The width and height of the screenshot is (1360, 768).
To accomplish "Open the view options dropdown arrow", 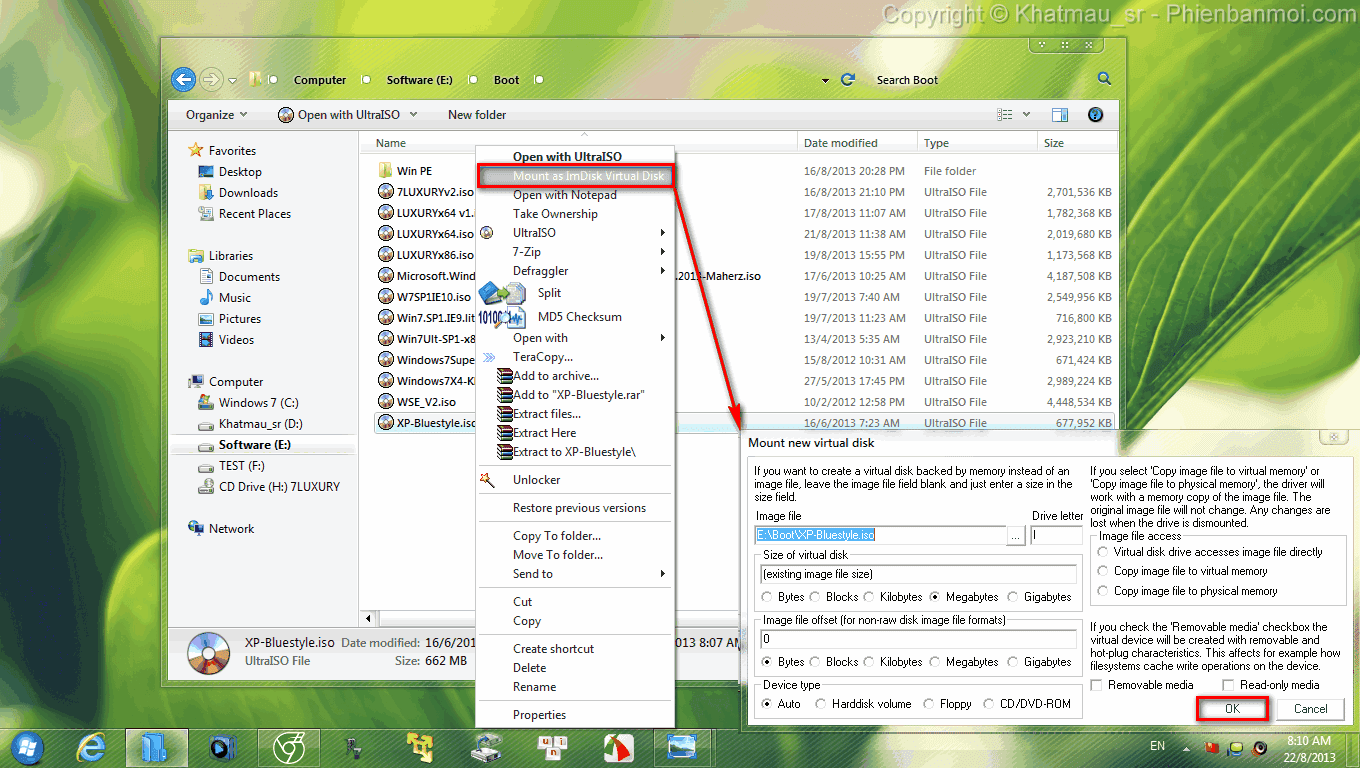I will click(x=1026, y=115).
